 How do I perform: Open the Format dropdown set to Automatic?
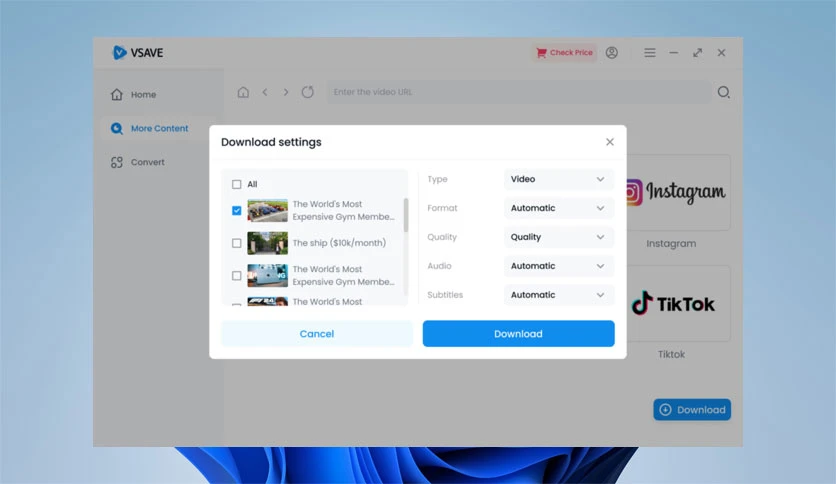pos(558,208)
